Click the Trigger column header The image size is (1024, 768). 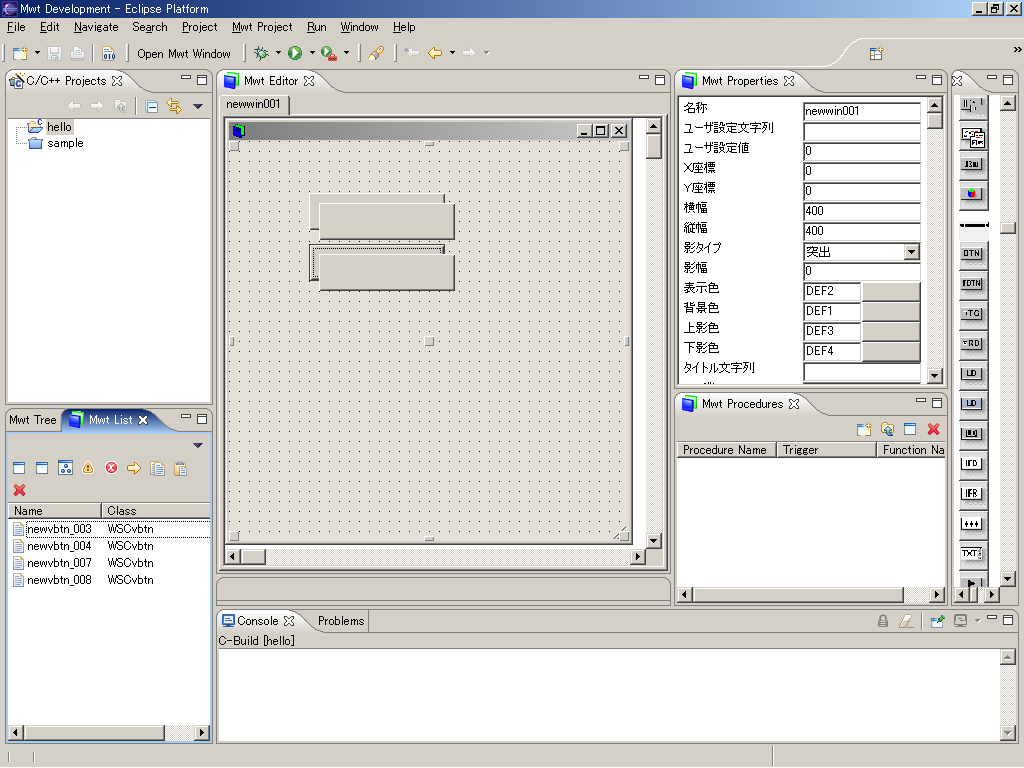coord(825,450)
